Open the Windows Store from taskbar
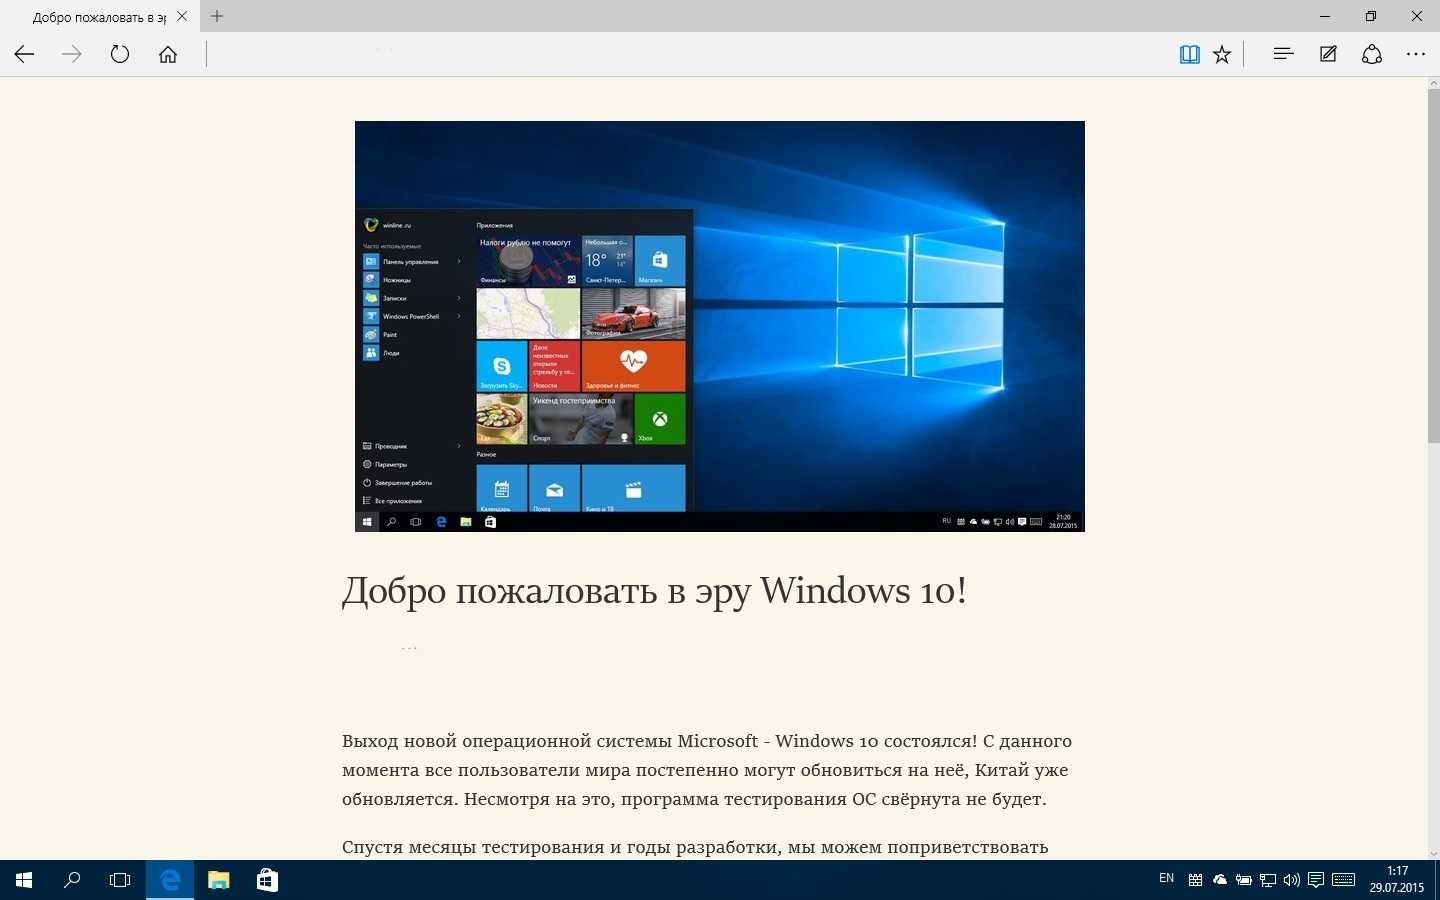The image size is (1440, 900). click(267, 880)
